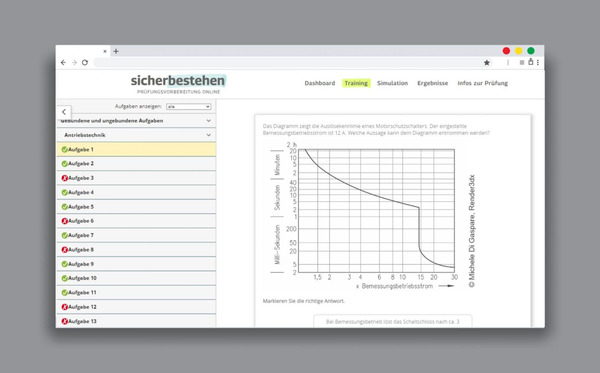600x373 pixels.
Task: Select the Training menu item
Action: (x=356, y=83)
